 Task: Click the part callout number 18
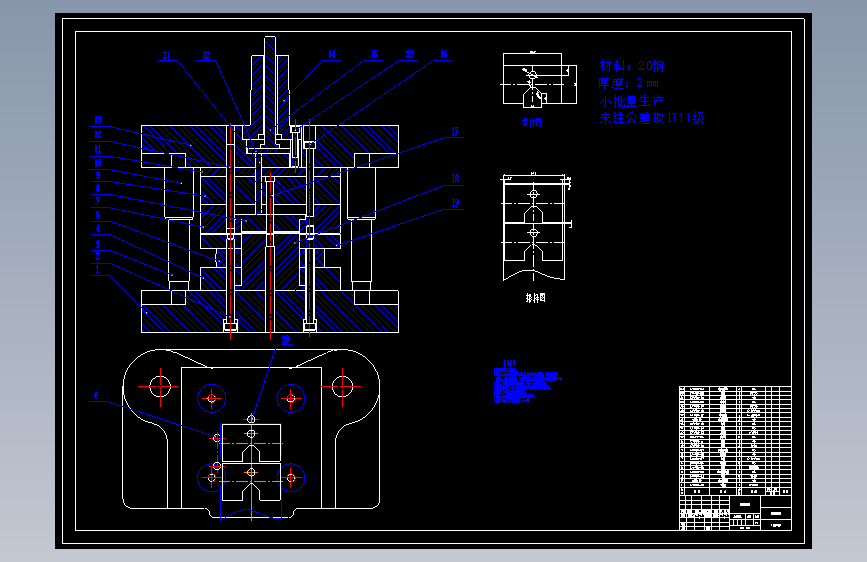[x=455, y=178]
